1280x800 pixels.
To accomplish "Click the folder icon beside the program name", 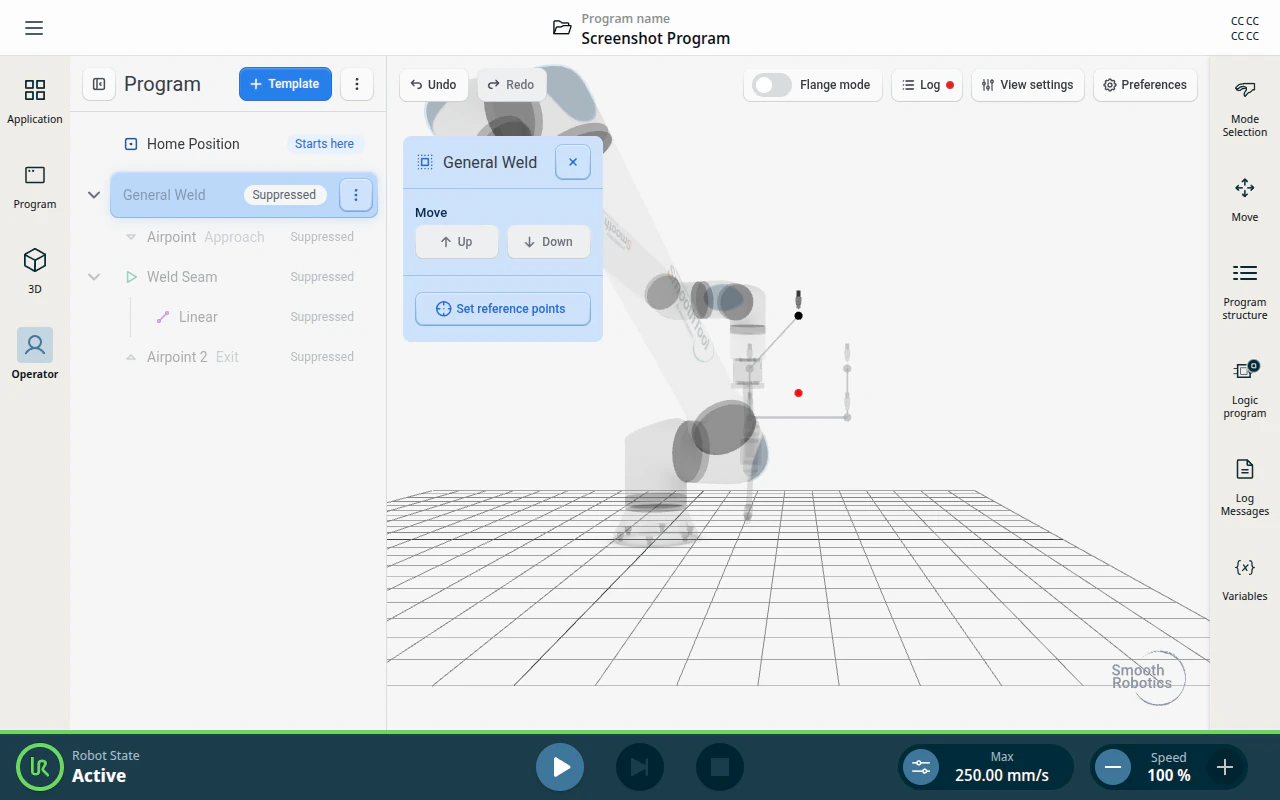I will point(563,28).
